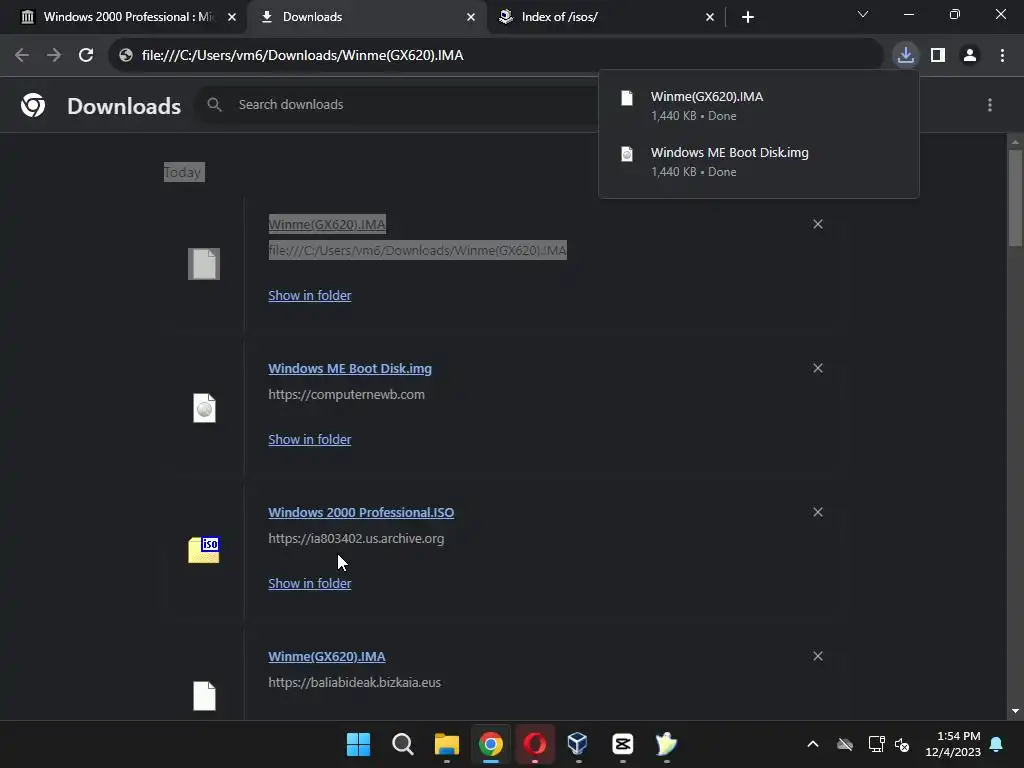Show Windows ME Boot Disk.img in folder
1024x768 pixels.
310,440
